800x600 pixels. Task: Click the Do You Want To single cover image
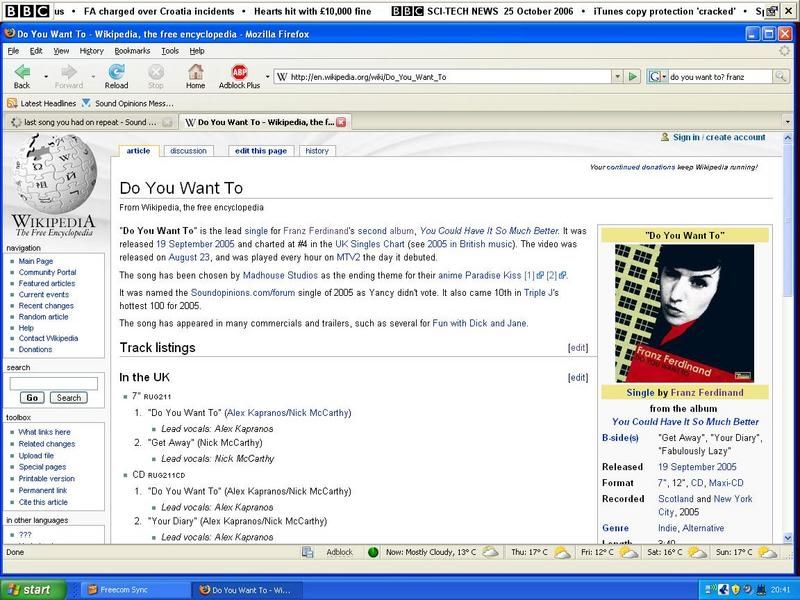(x=684, y=313)
